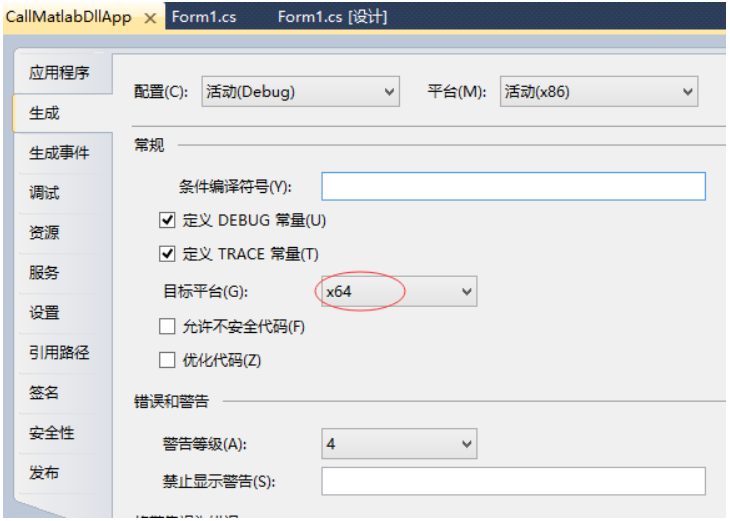Open the 警告等级 dropdown

pyautogui.click(x=399, y=444)
